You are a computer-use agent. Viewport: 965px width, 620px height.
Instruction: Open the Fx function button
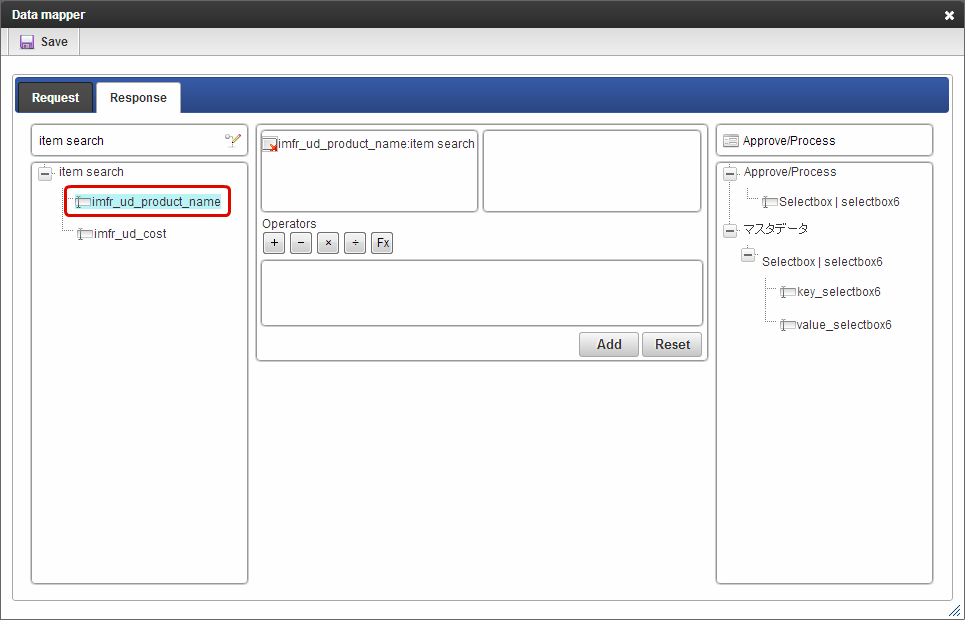click(382, 243)
